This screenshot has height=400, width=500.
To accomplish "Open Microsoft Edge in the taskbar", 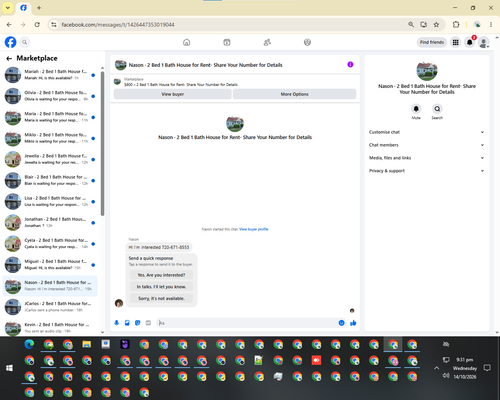I will [29, 344].
